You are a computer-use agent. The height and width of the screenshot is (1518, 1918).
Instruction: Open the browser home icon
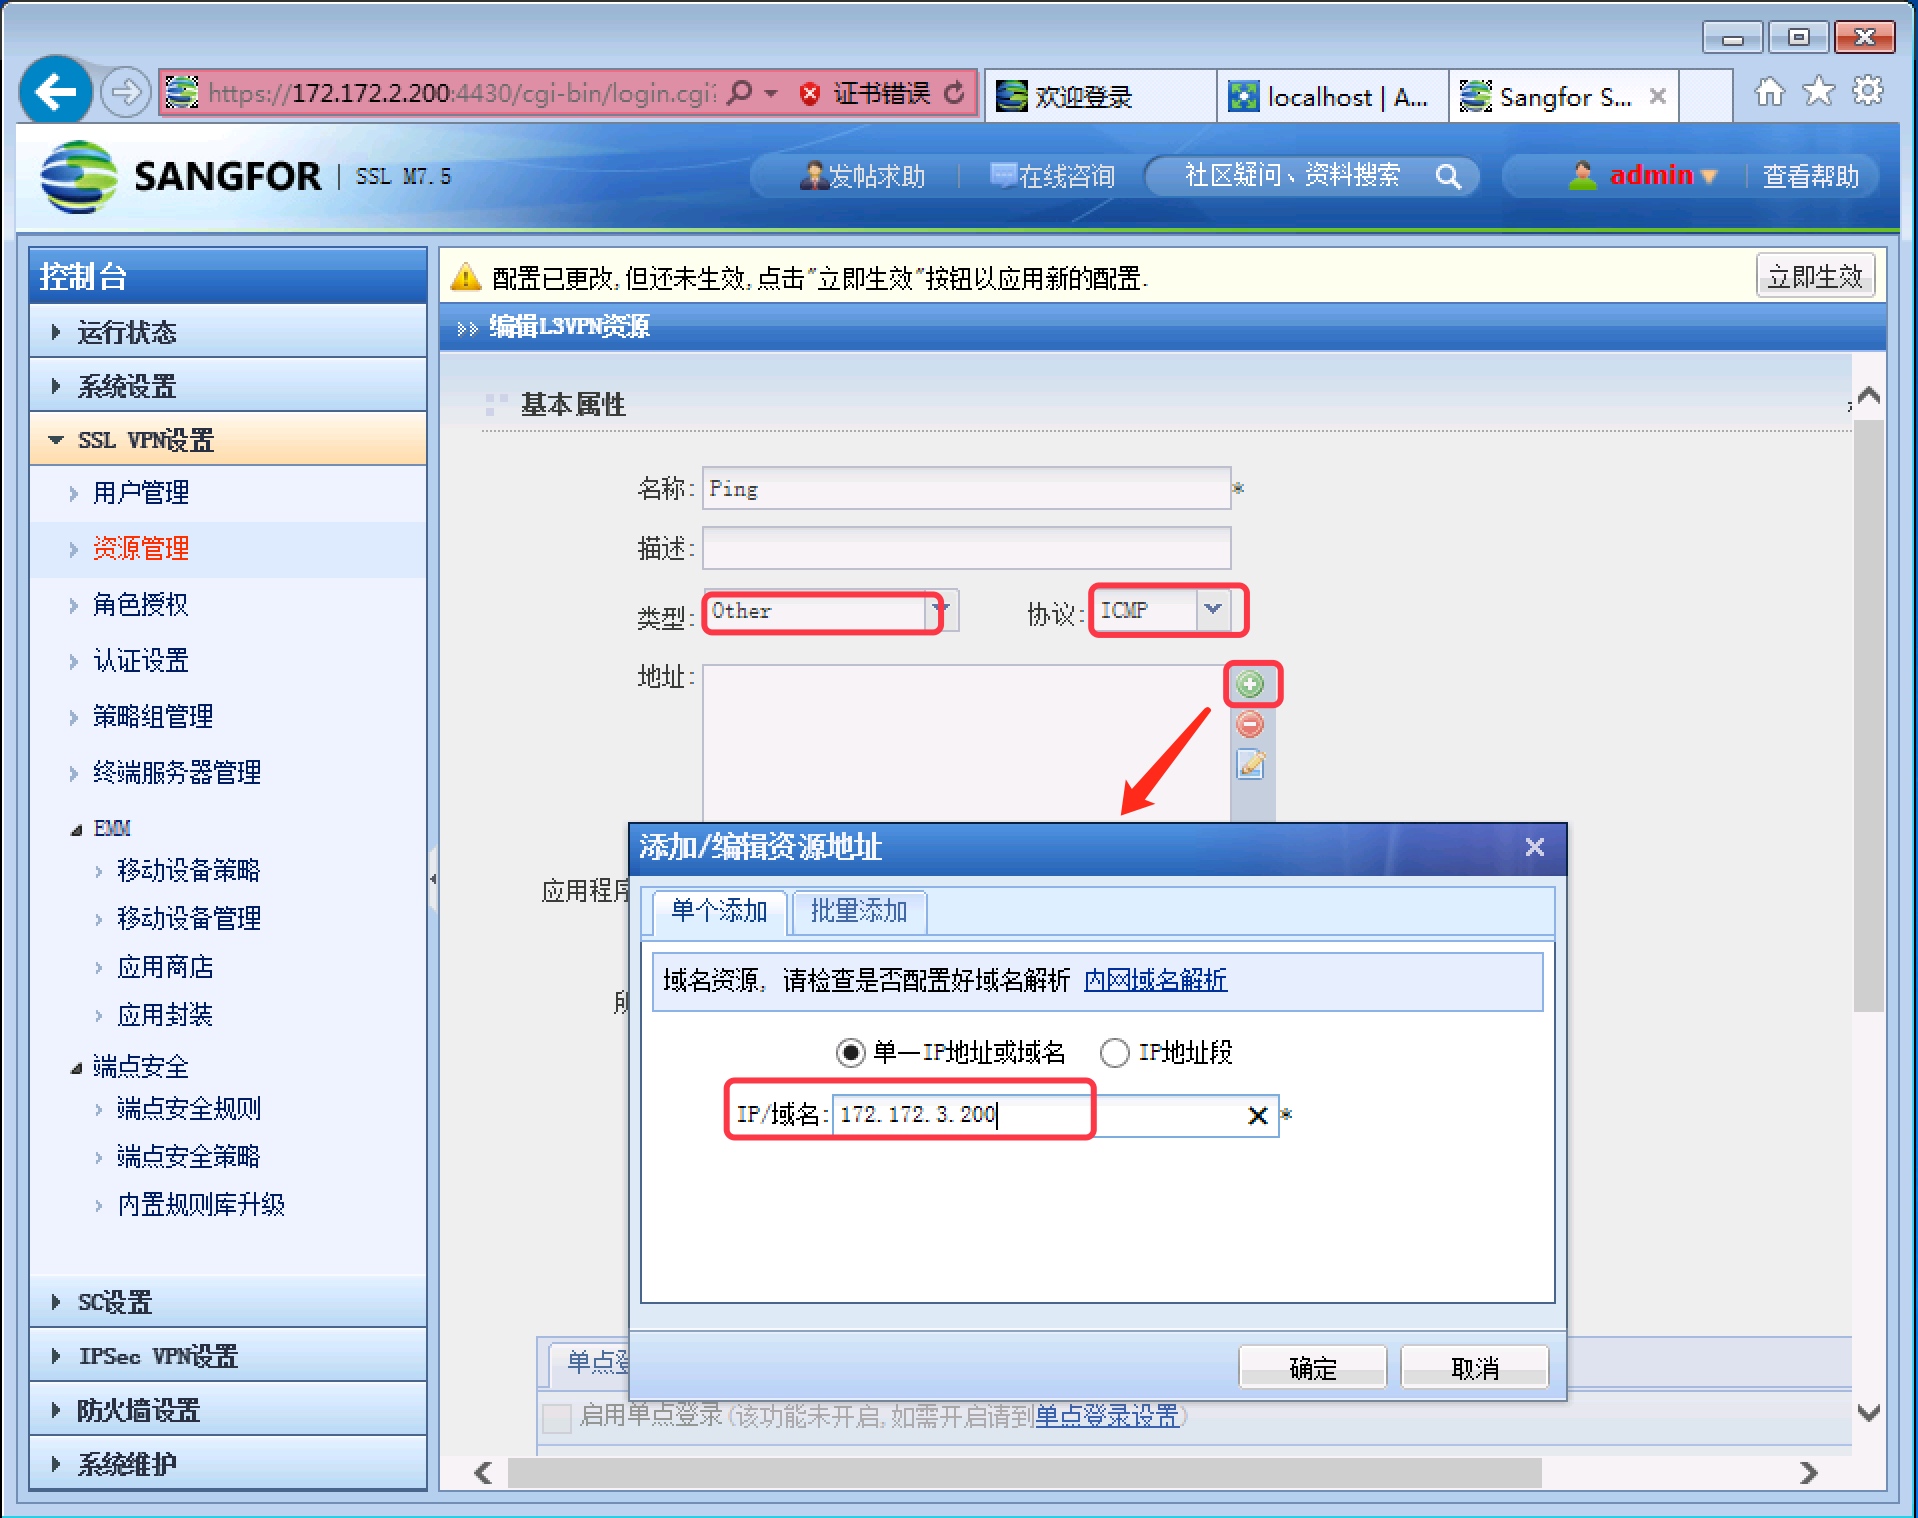click(1770, 92)
